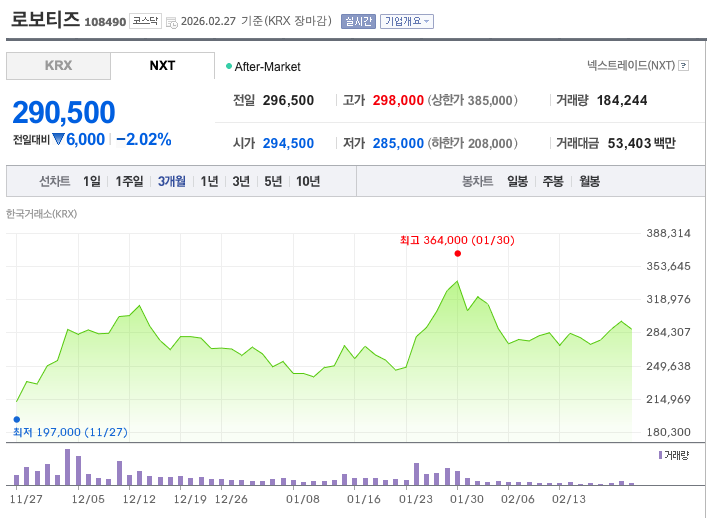This screenshot has height=518, width=707.
Task: Click the low price 285,000
Action: click(398, 143)
